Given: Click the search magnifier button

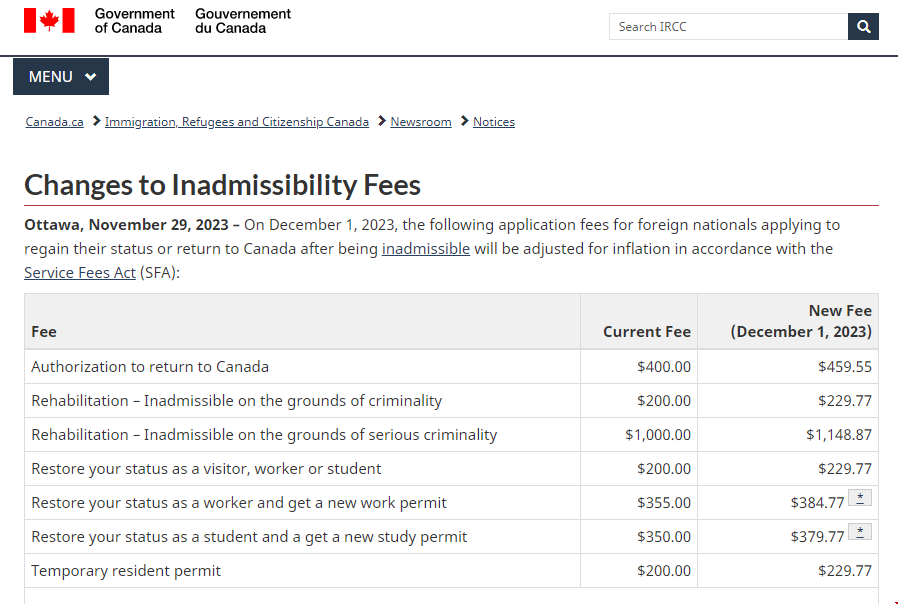Looking at the screenshot, I should click(863, 27).
